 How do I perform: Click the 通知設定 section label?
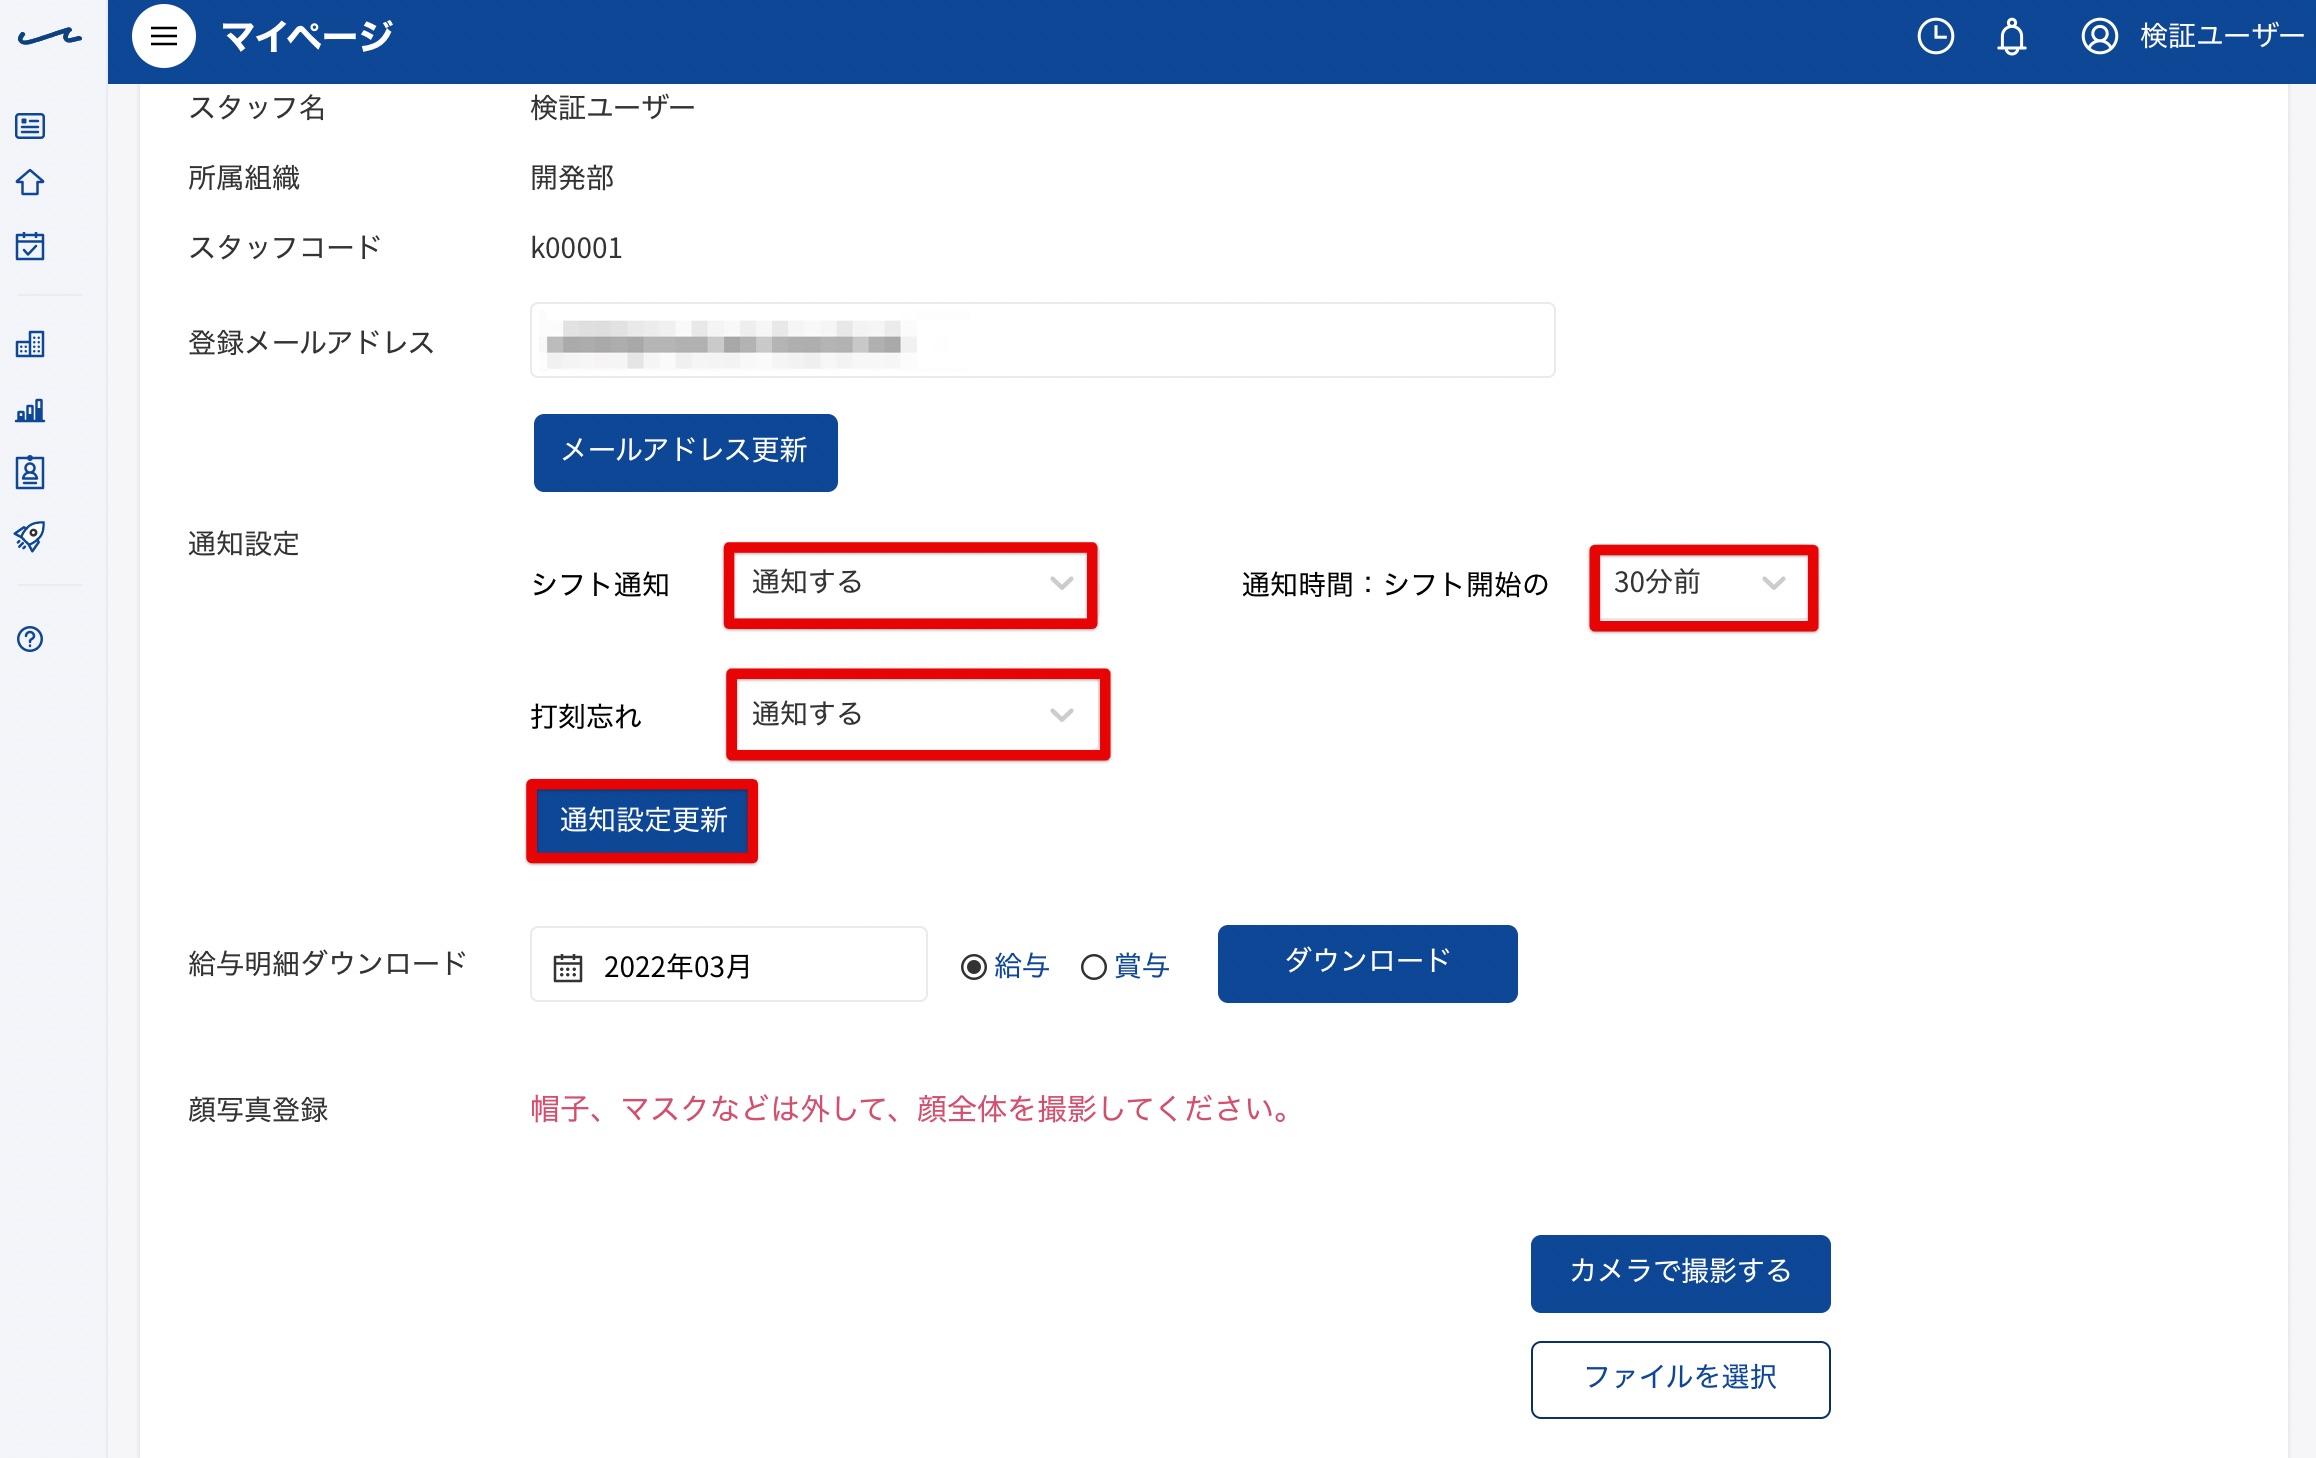click(x=244, y=544)
